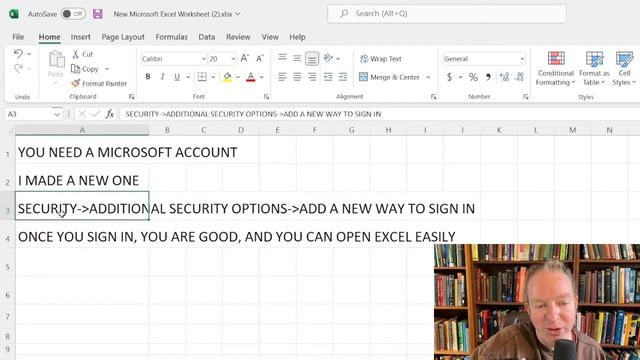Screen dimensions: 640x360
Task: Apply red font color
Action: click(251, 77)
